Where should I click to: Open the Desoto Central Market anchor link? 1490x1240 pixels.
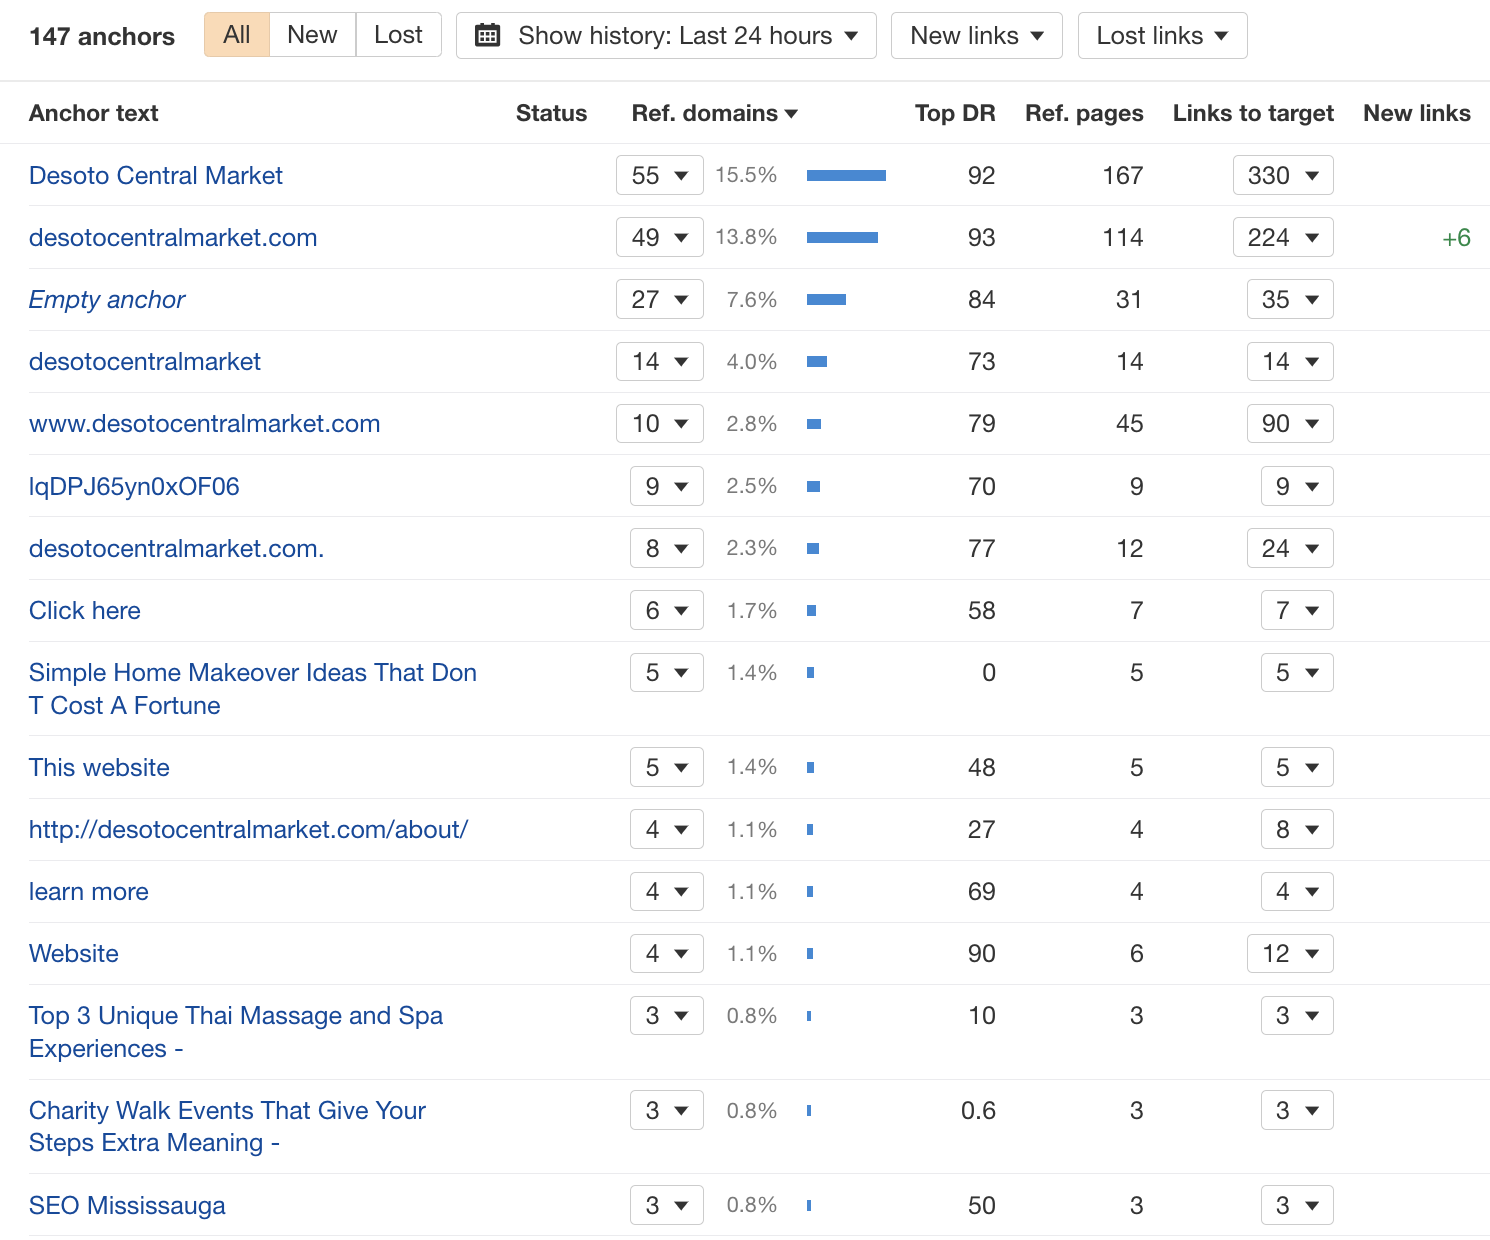click(156, 175)
